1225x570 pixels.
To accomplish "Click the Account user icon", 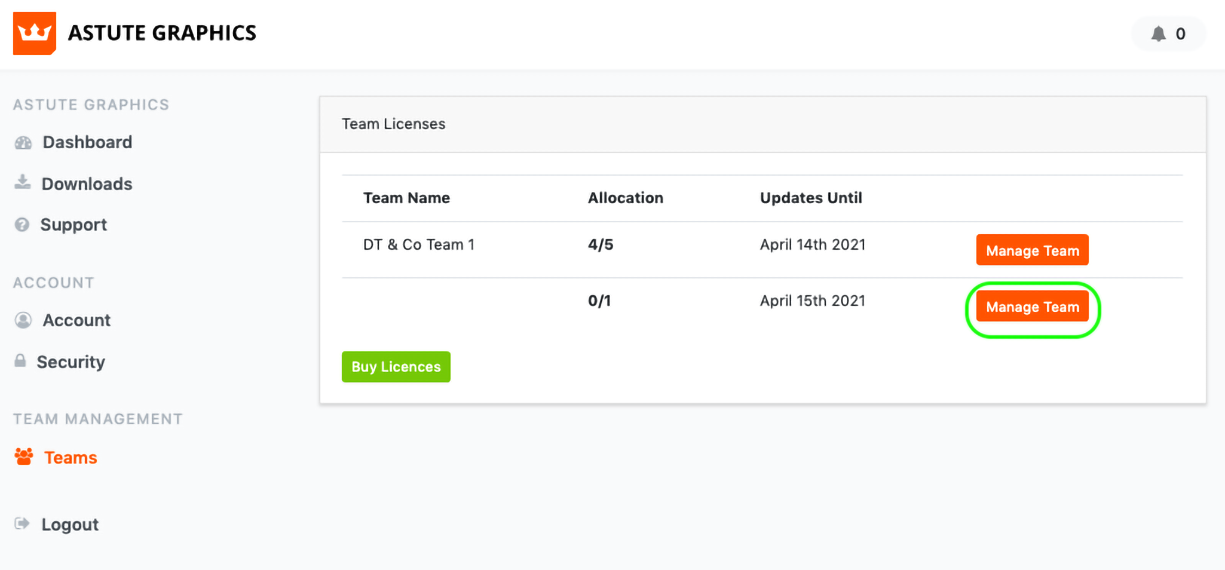I will (23, 321).
